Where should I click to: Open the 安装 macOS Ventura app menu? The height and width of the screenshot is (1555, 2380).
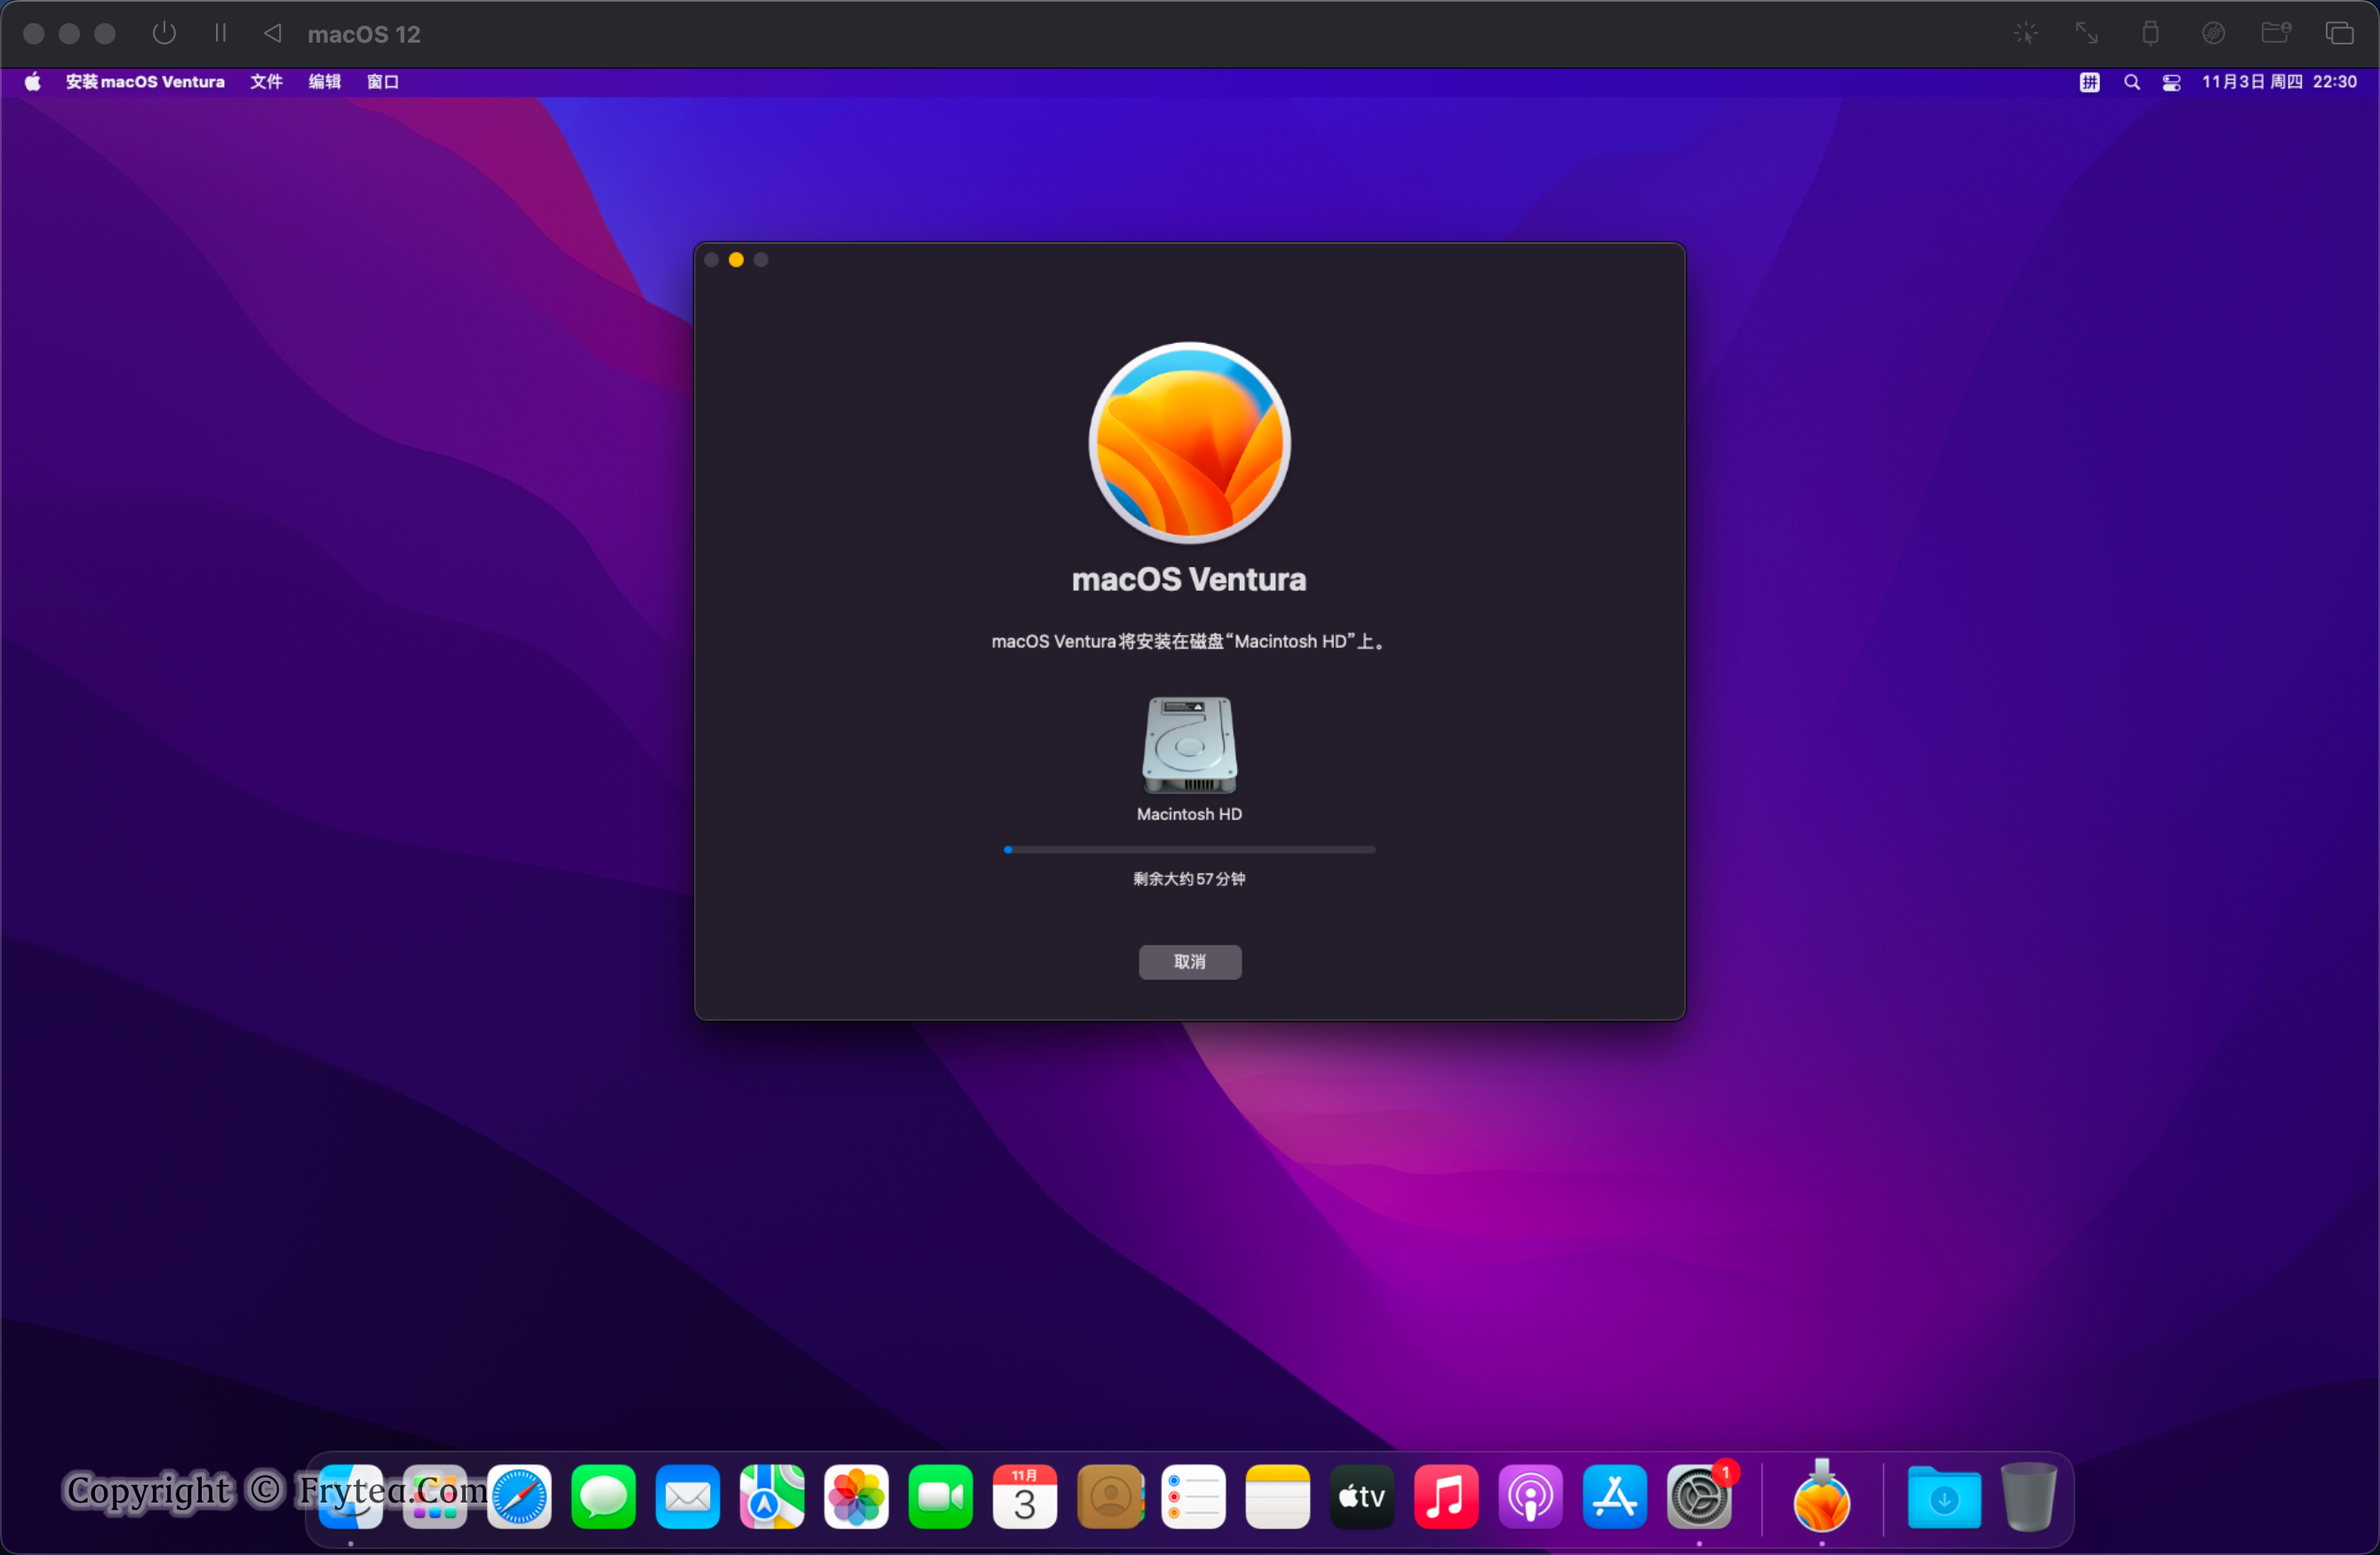click(145, 82)
